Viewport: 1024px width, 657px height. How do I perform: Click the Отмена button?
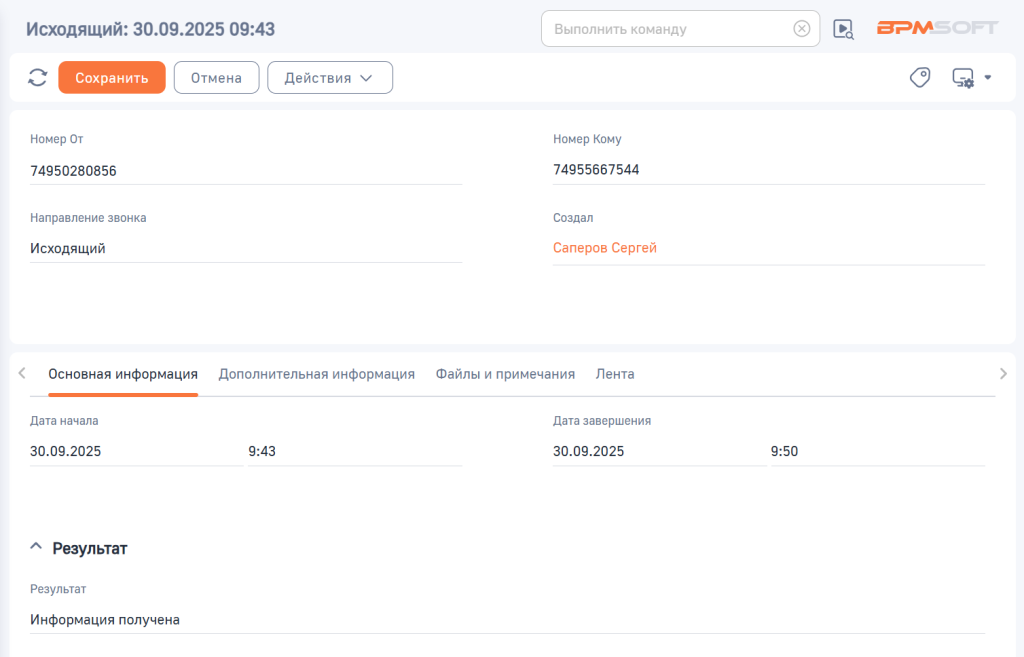216,78
